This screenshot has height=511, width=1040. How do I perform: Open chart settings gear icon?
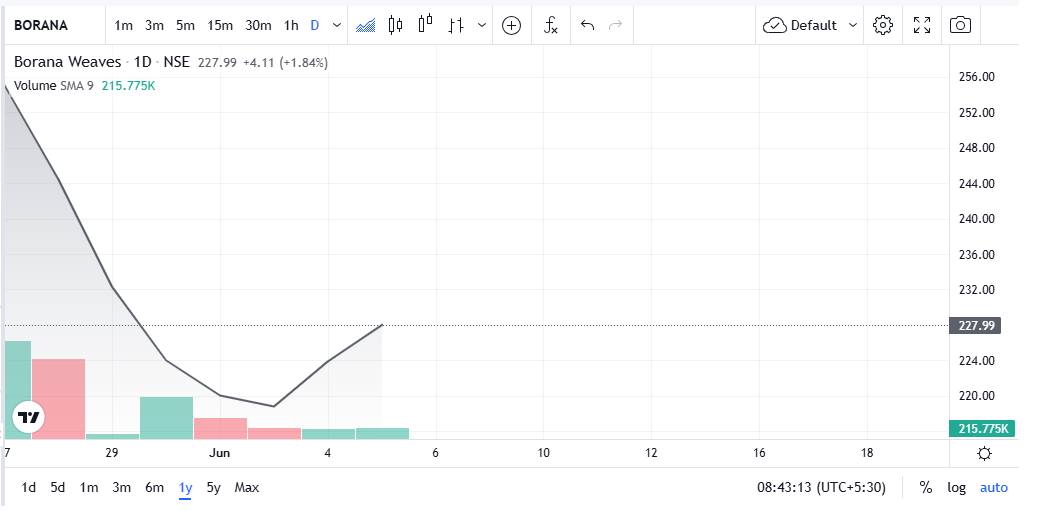coord(882,25)
